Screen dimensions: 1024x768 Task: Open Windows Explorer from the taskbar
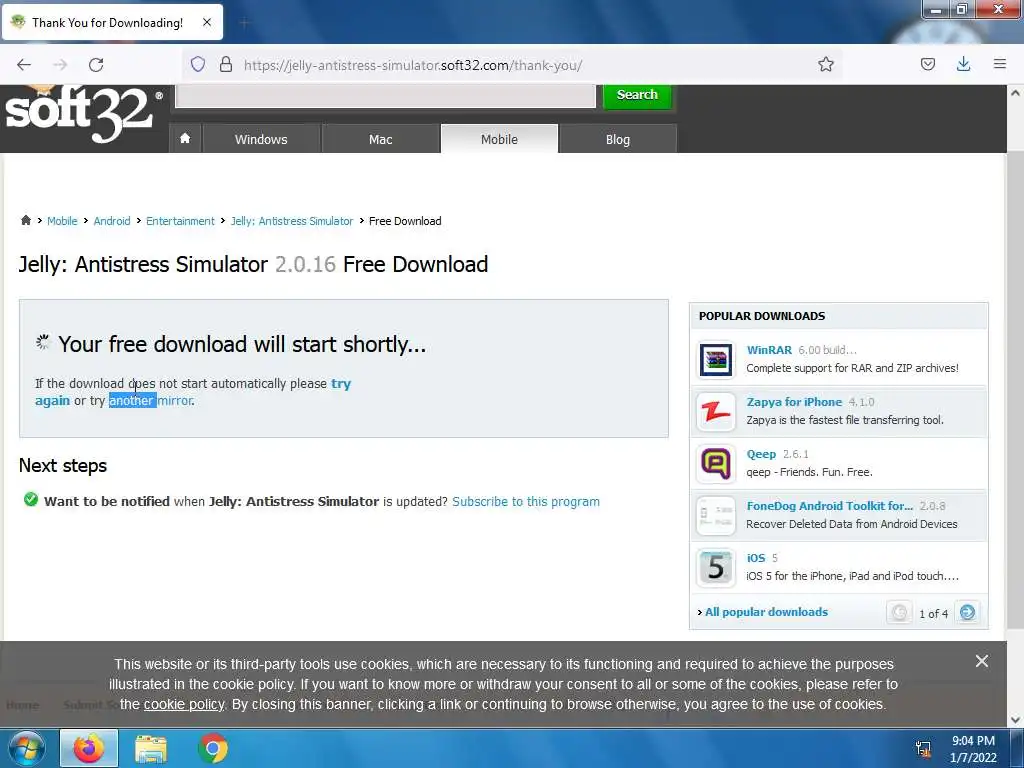(151, 748)
